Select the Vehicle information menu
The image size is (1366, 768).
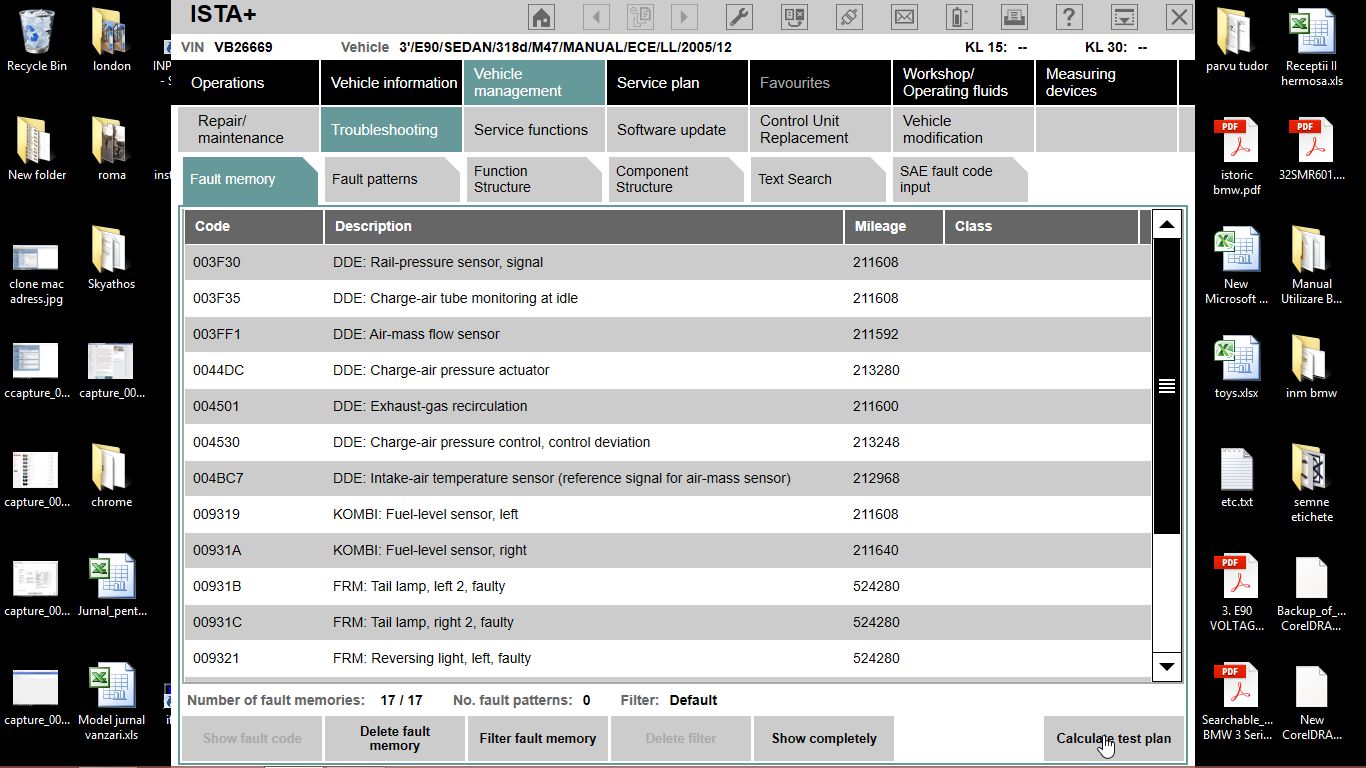(393, 83)
